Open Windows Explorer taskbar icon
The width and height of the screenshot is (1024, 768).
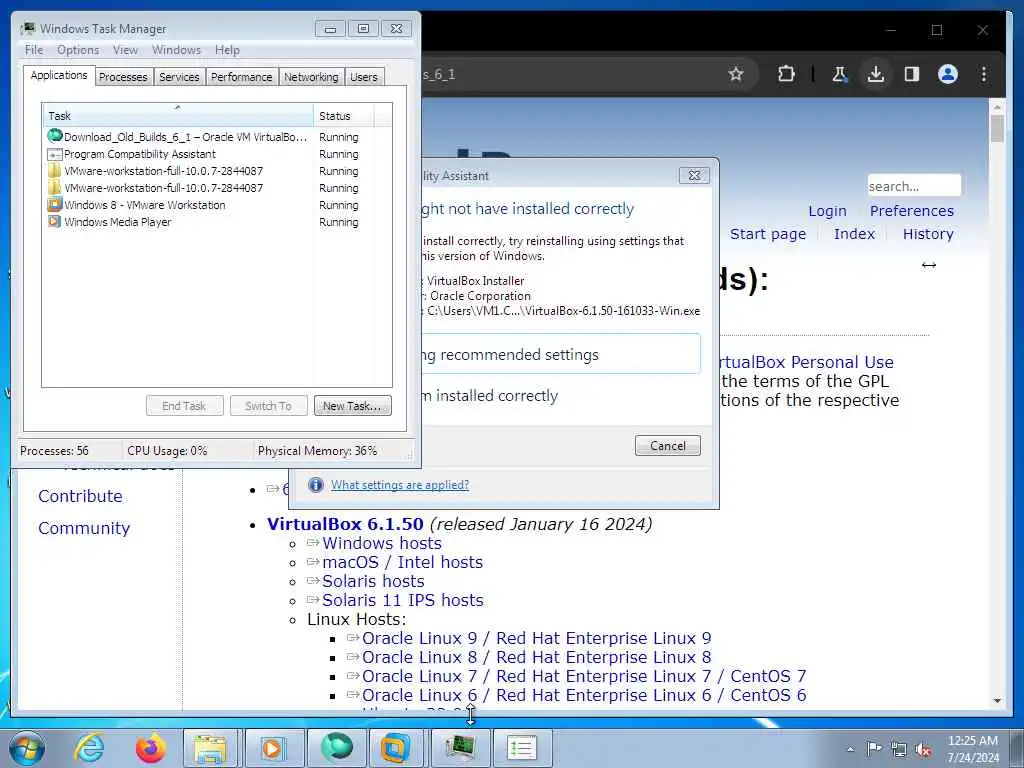pyautogui.click(x=210, y=748)
